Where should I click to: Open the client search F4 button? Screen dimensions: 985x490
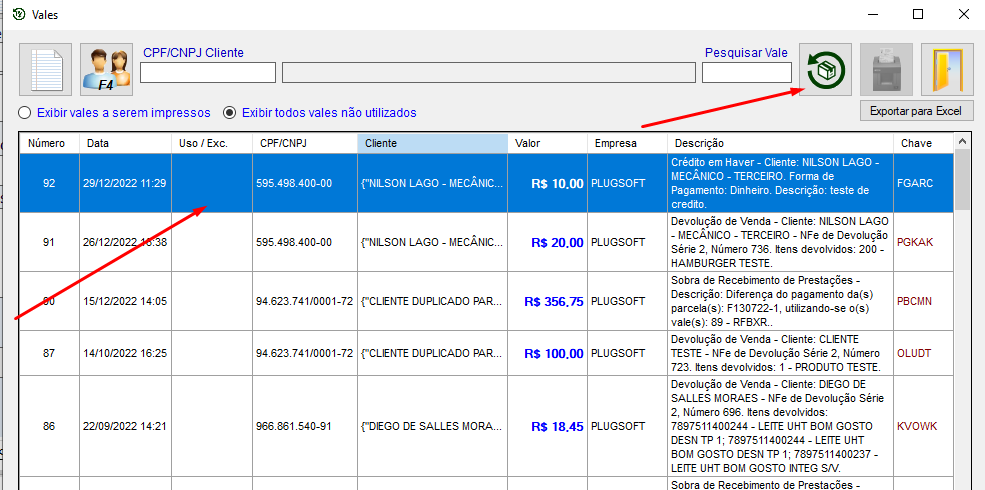107,69
